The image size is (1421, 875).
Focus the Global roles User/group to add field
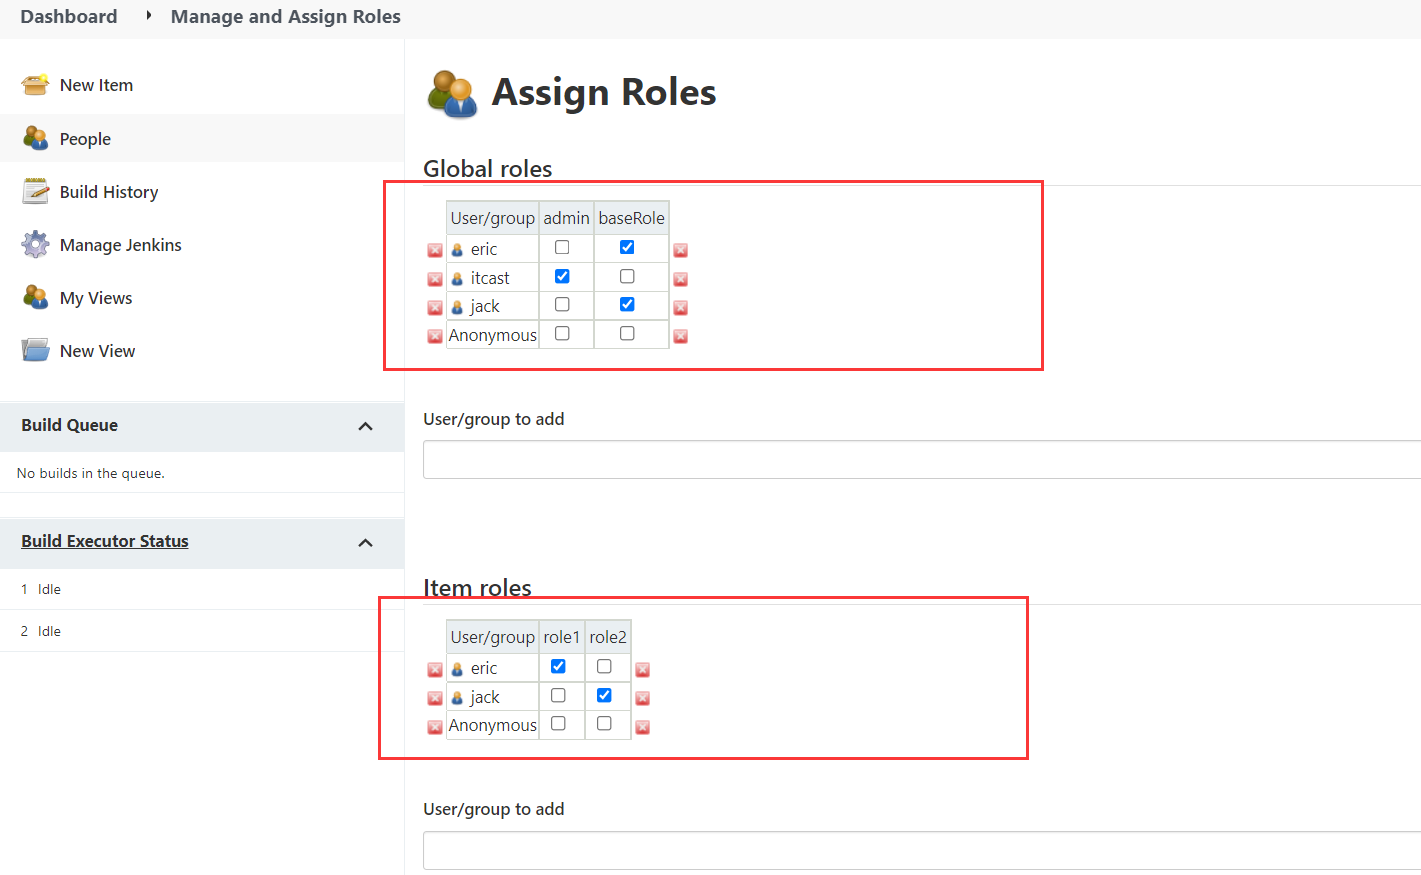coord(920,460)
